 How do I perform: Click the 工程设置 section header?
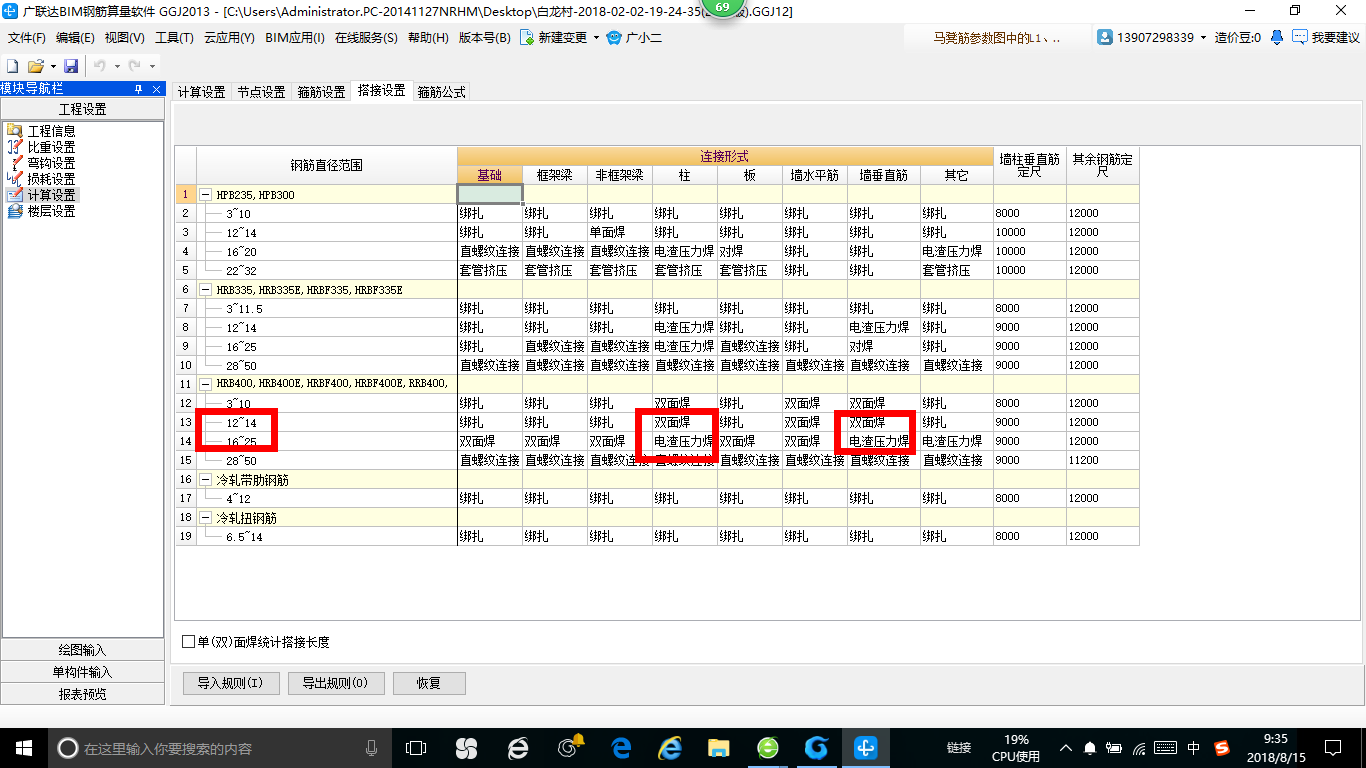[82, 109]
